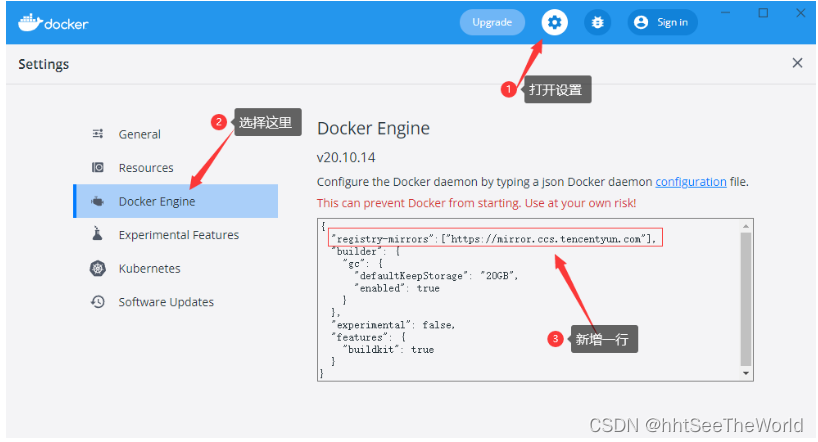Click the Sign in button label
Image resolution: width=818 pixels, height=442 pixels.
672,22
